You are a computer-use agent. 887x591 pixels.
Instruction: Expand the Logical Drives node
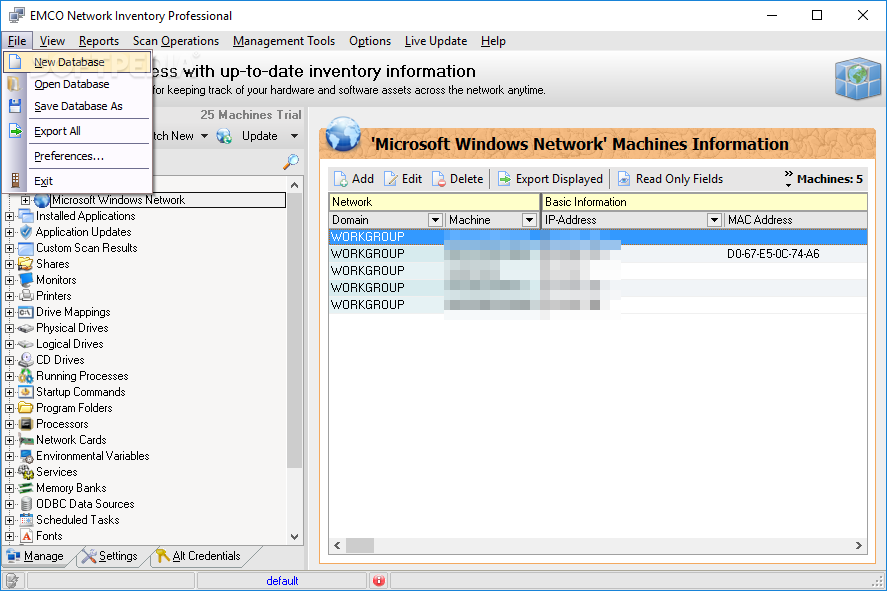(x=10, y=344)
